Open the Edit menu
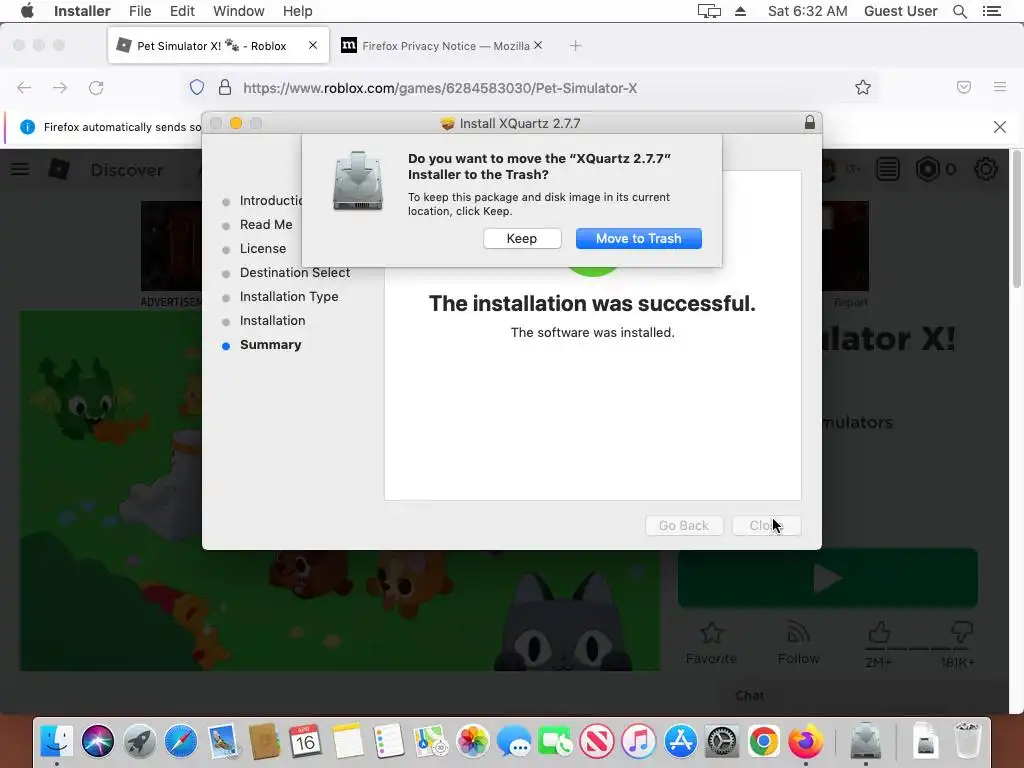This screenshot has height=768, width=1024. pyautogui.click(x=182, y=11)
